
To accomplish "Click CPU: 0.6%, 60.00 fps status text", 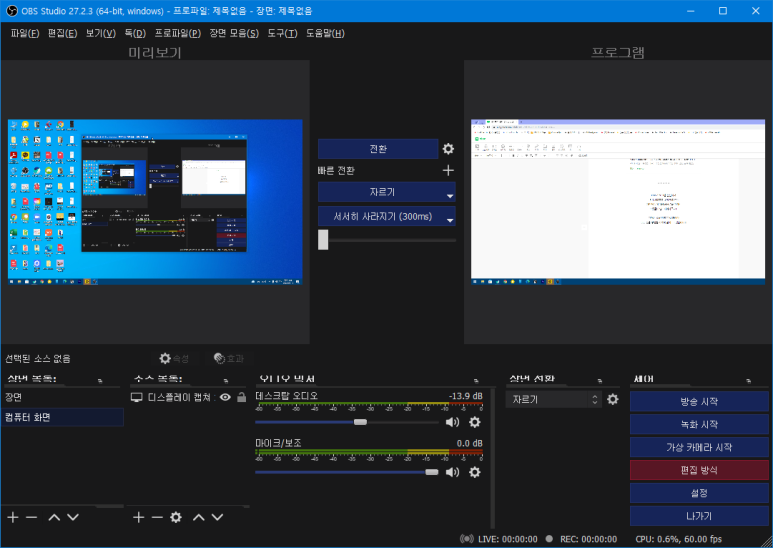I will [678, 539].
